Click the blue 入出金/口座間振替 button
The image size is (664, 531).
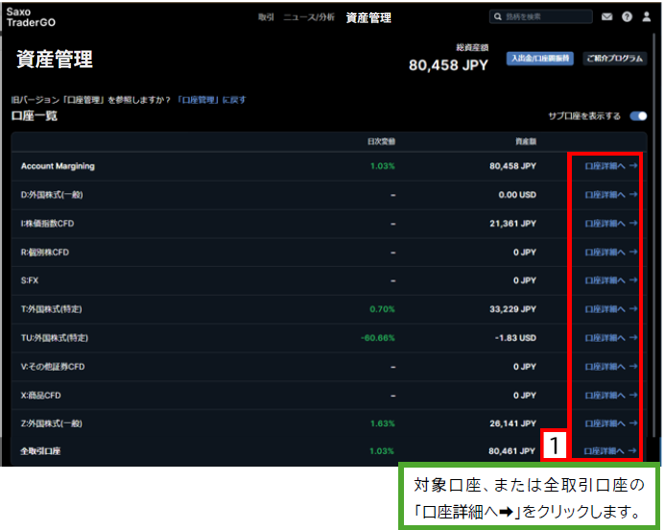(540, 58)
